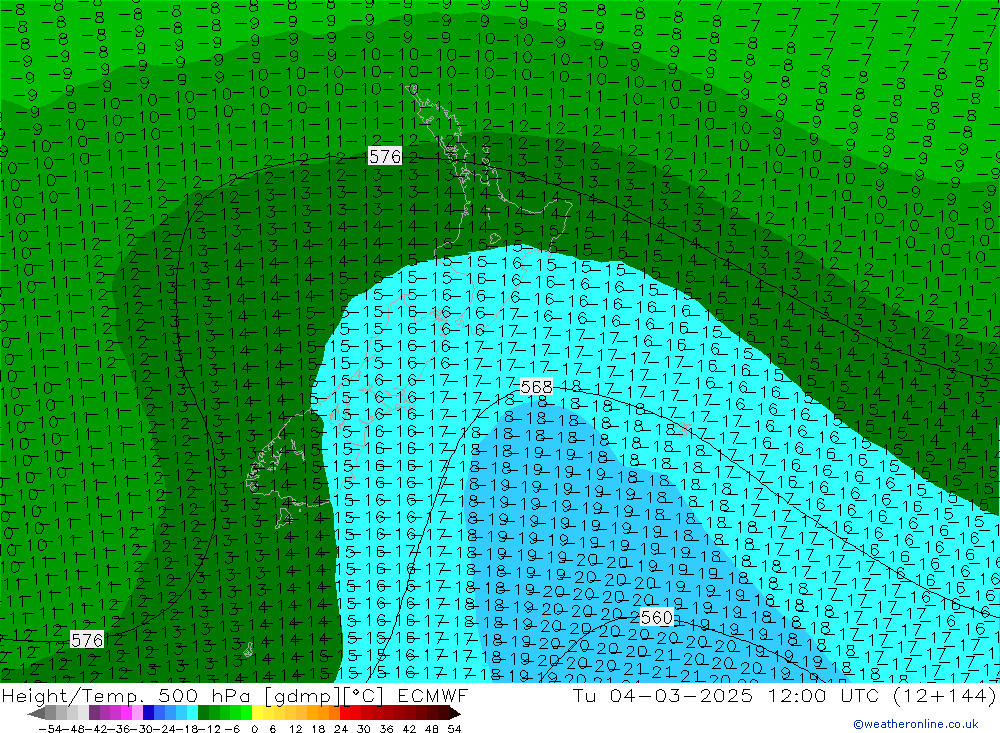This screenshot has width=1000, height=733.
Task: Click the (12+144) forecast hour text
Action: (x=945, y=695)
